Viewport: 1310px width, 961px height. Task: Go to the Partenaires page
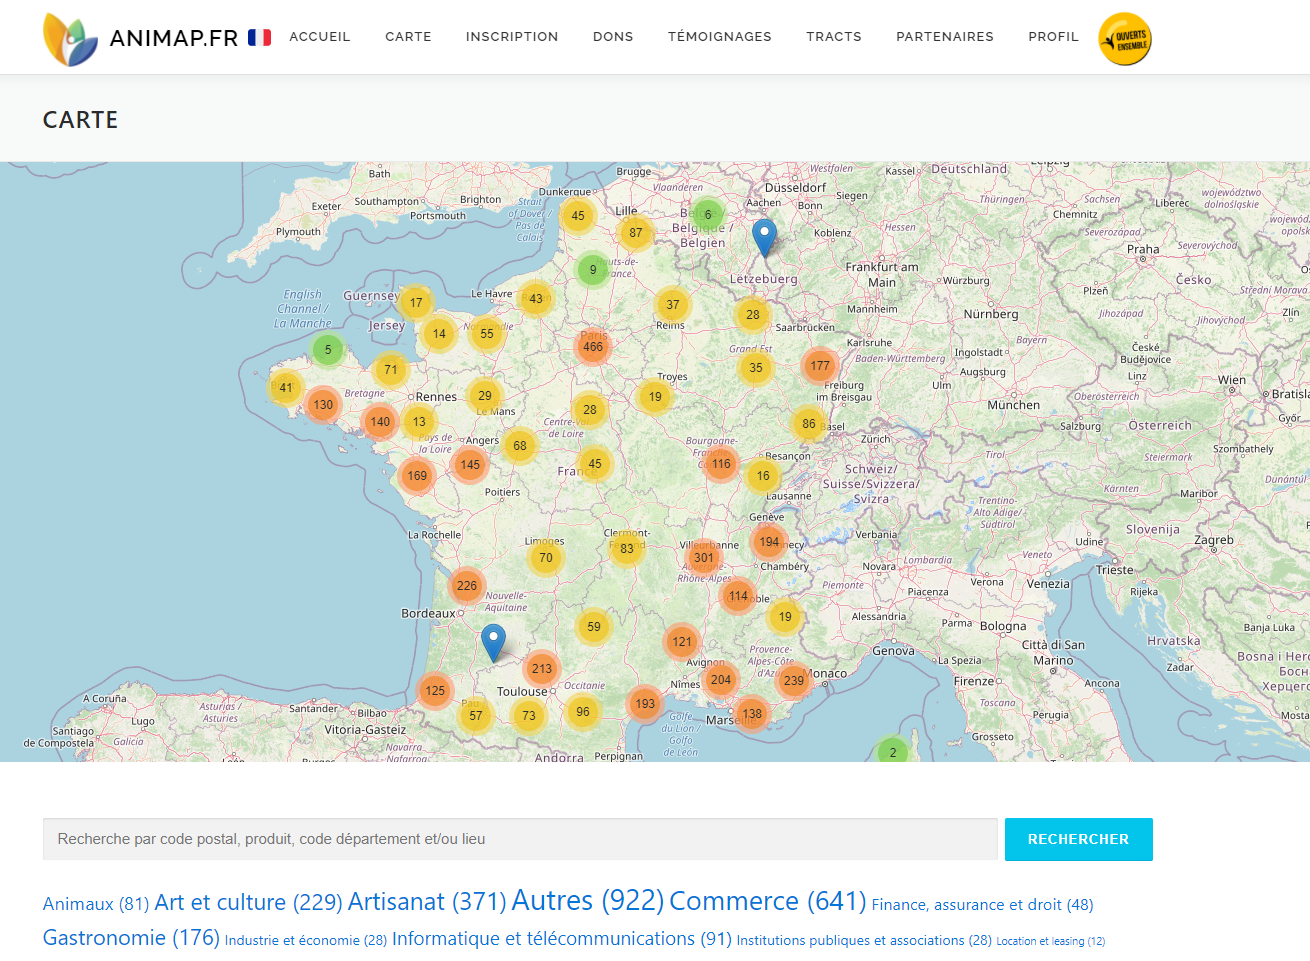pos(945,37)
